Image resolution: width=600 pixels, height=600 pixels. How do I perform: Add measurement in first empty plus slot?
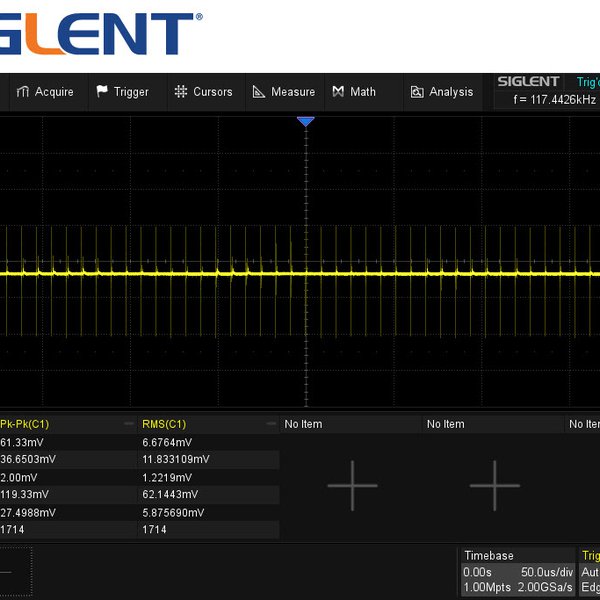tap(352, 486)
